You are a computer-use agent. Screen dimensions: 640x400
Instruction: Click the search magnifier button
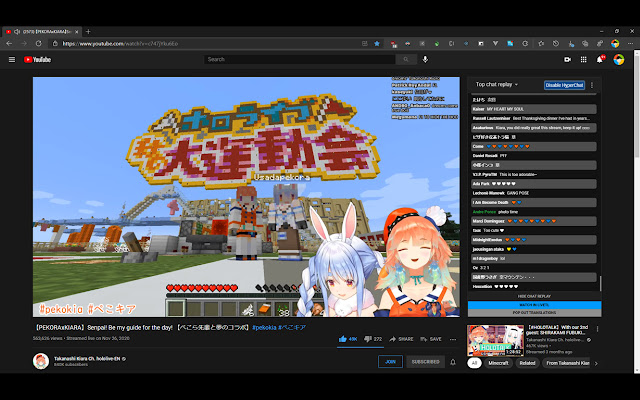406,60
